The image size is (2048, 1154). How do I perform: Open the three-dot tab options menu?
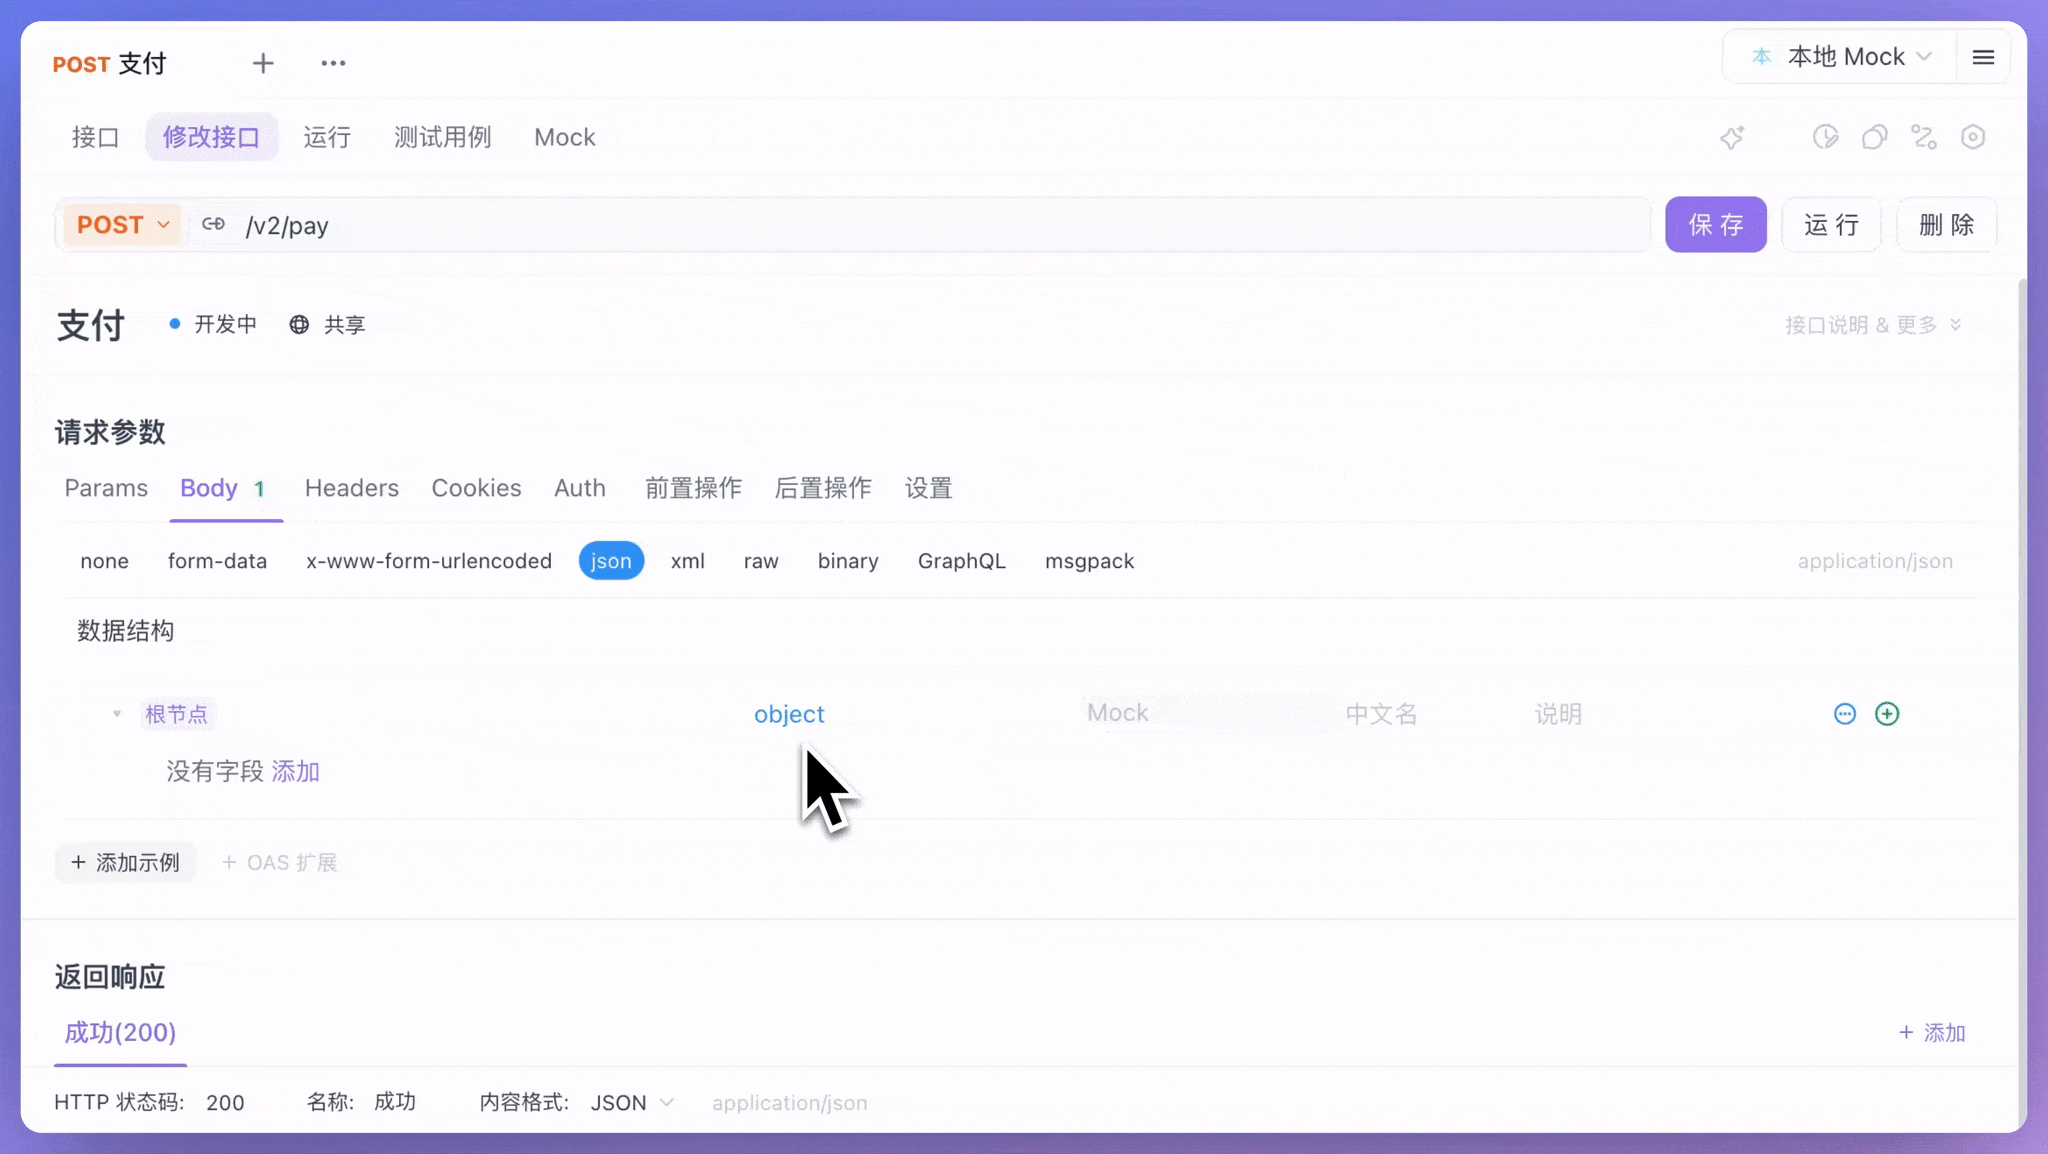click(x=333, y=63)
